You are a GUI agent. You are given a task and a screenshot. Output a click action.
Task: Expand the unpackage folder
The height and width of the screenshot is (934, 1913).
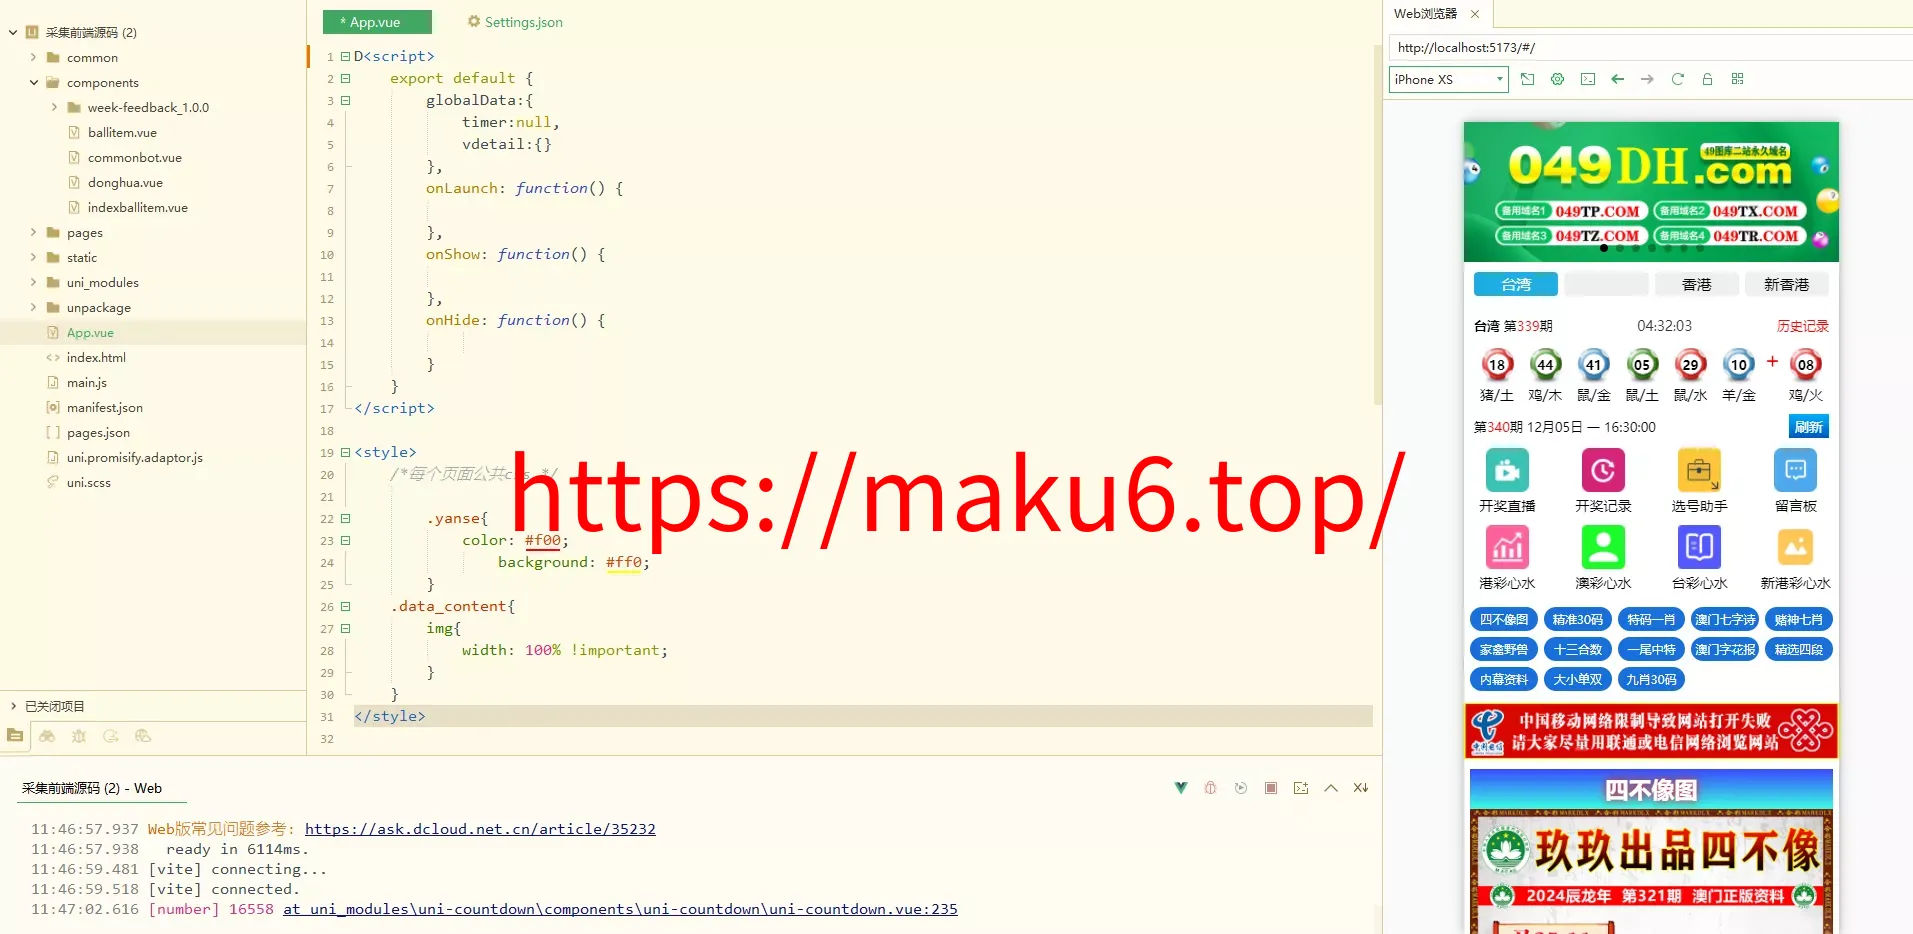tap(33, 308)
